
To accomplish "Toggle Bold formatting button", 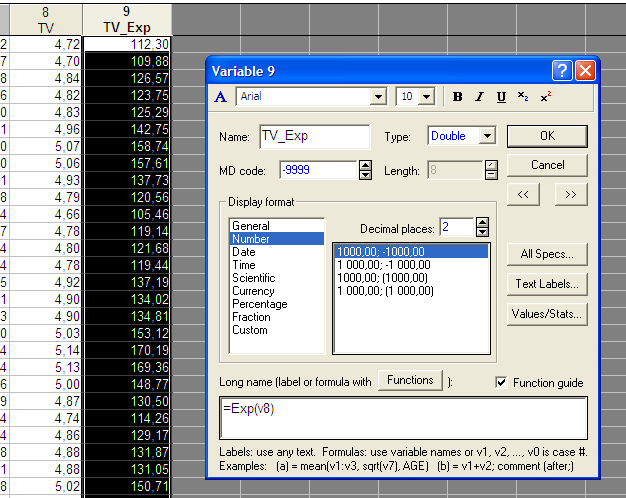I will [457, 97].
